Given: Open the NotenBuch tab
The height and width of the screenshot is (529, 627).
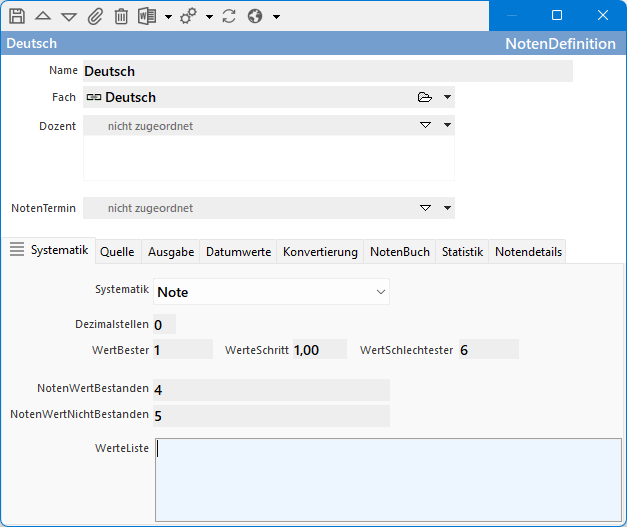Looking at the screenshot, I should pos(399,252).
